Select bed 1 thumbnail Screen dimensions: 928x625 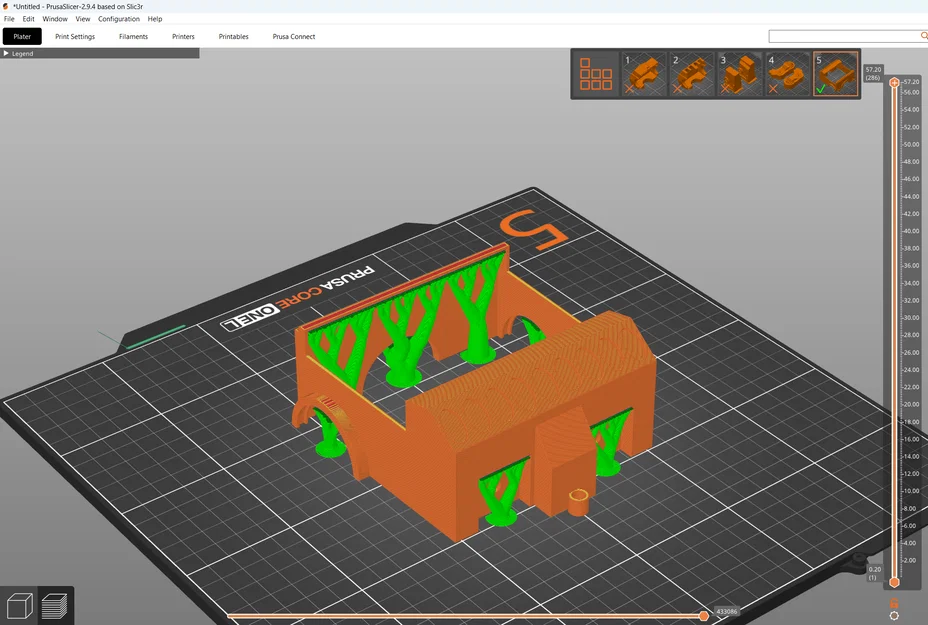tap(644, 73)
